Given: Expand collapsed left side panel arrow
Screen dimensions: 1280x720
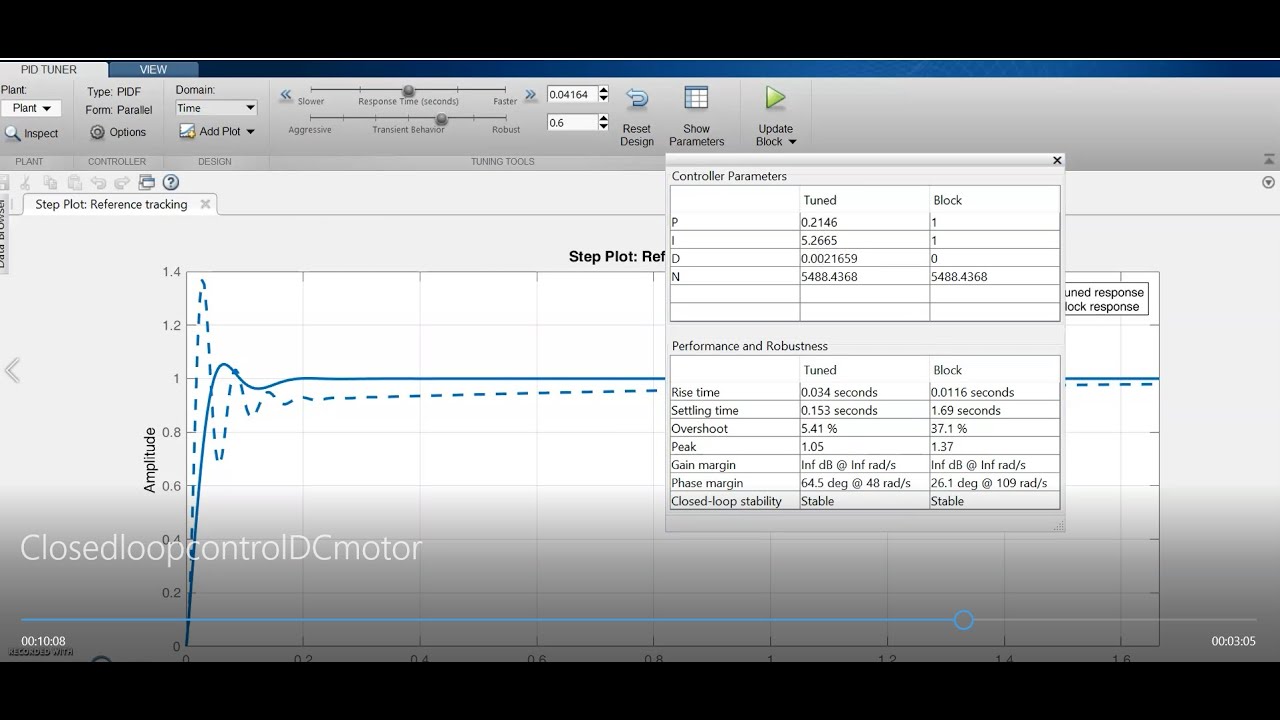Looking at the screenshot, I should pos(12,371).
